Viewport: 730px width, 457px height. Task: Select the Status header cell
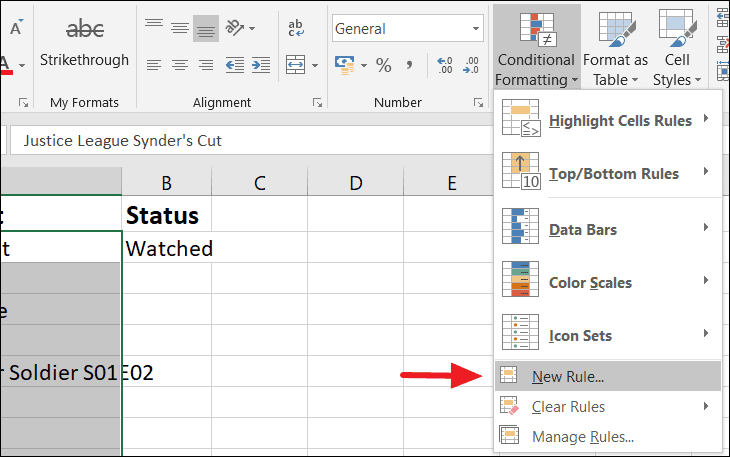pos(167,215)
